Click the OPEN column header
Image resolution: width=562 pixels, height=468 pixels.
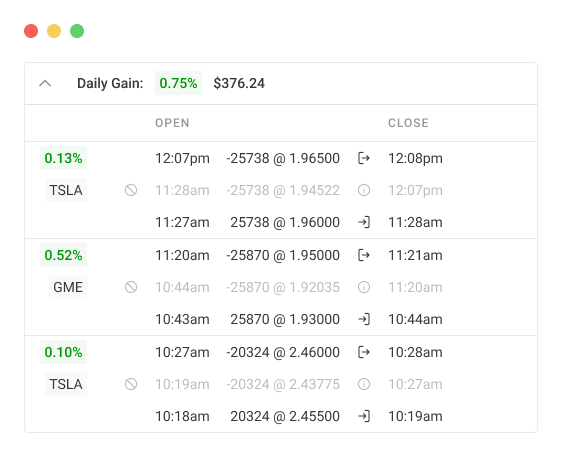[172, 123]
